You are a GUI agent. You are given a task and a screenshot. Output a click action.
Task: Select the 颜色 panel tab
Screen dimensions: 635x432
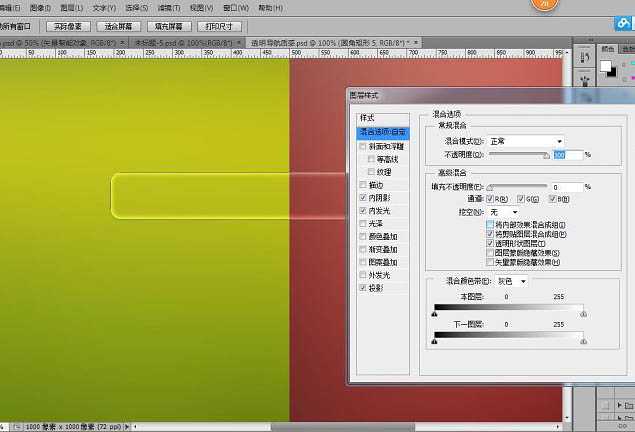[x=607, y=49]
